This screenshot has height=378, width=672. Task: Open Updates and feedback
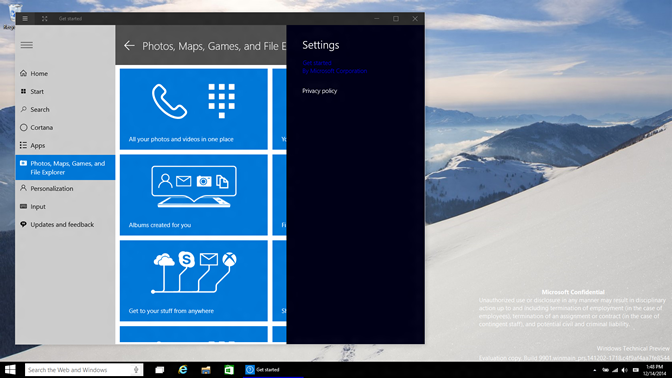tap(65, 224)
